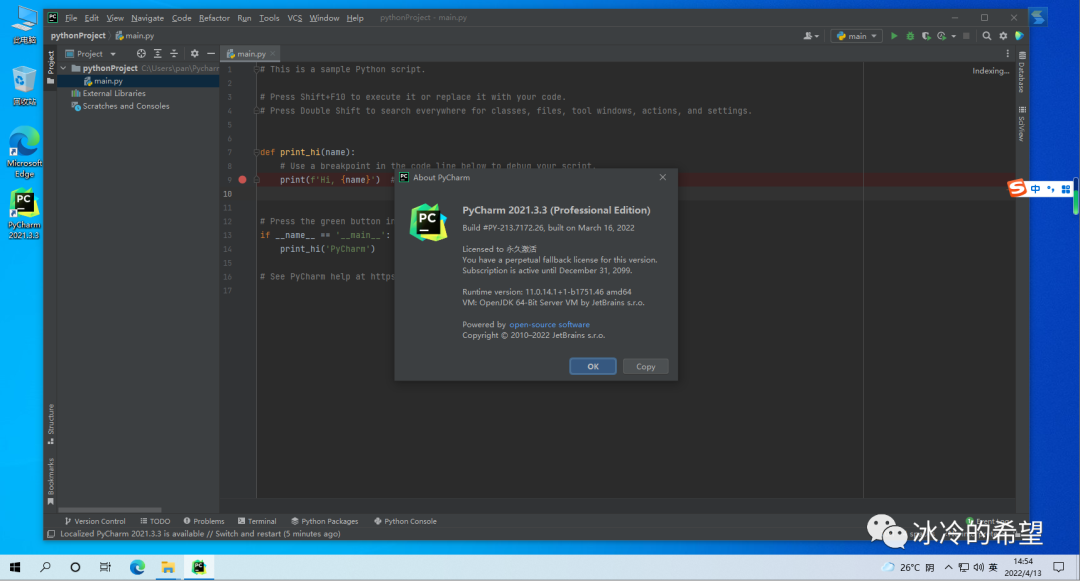Open IDE settings gear in top toolbar
The height and width of the screenshot is (581, 1080).
1003,36
